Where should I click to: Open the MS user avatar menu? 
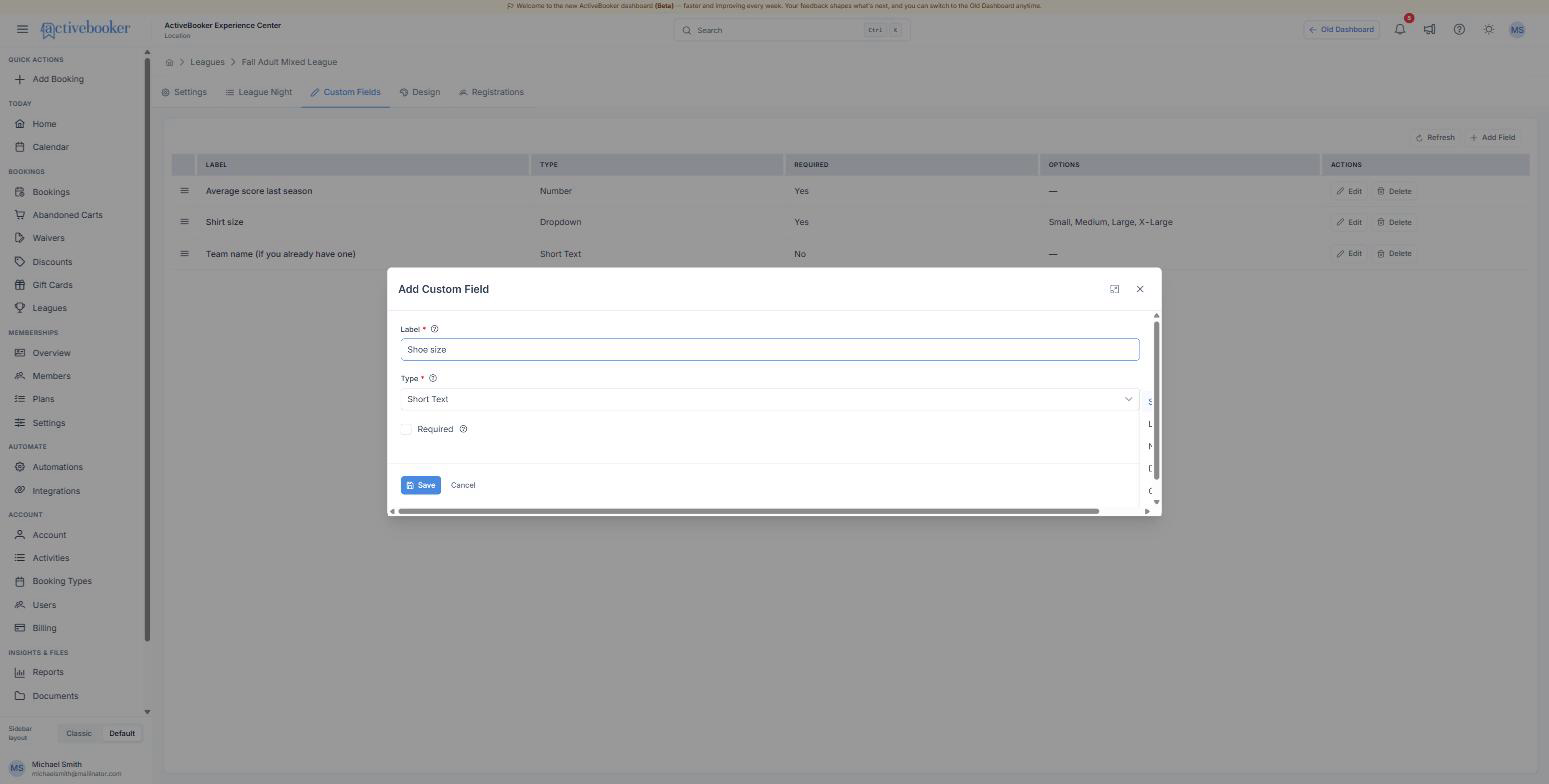coord(1517,30)
